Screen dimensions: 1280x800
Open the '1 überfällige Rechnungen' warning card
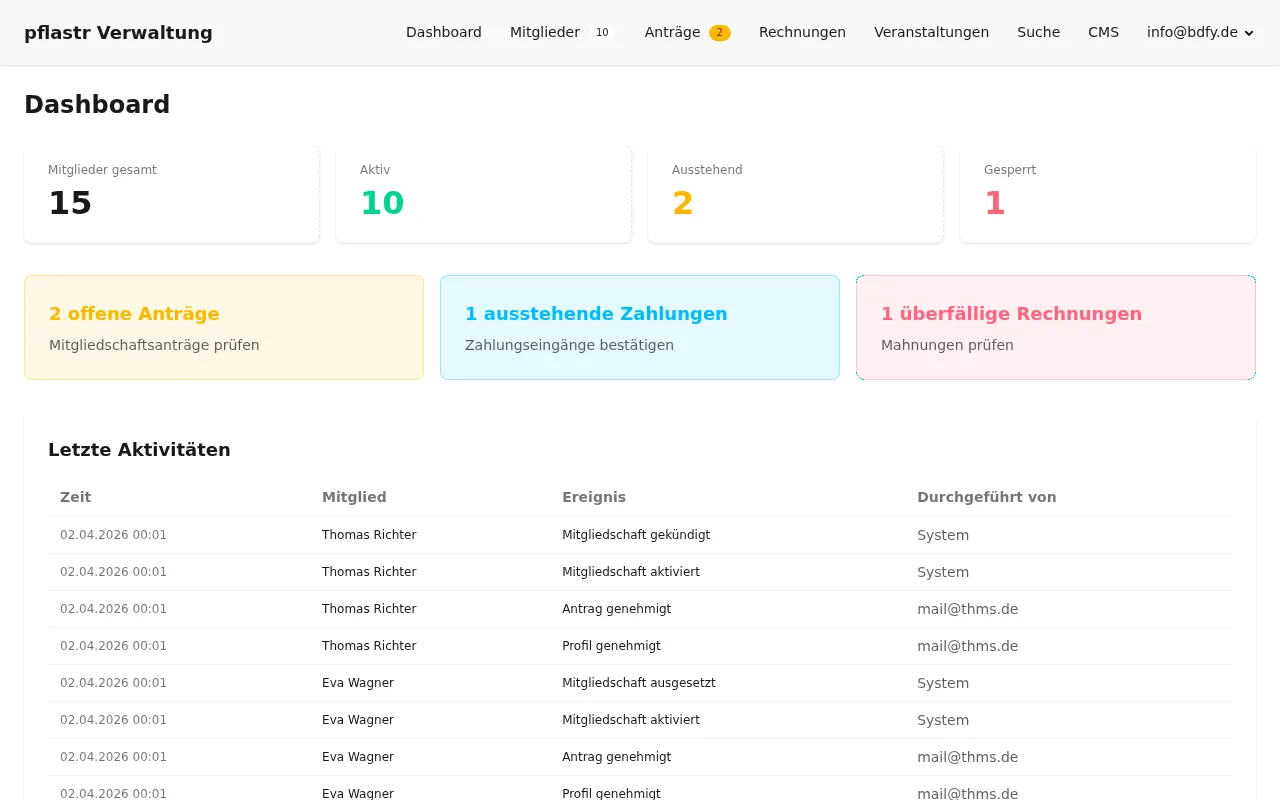pyautogui.click(x=1056, y=327)
